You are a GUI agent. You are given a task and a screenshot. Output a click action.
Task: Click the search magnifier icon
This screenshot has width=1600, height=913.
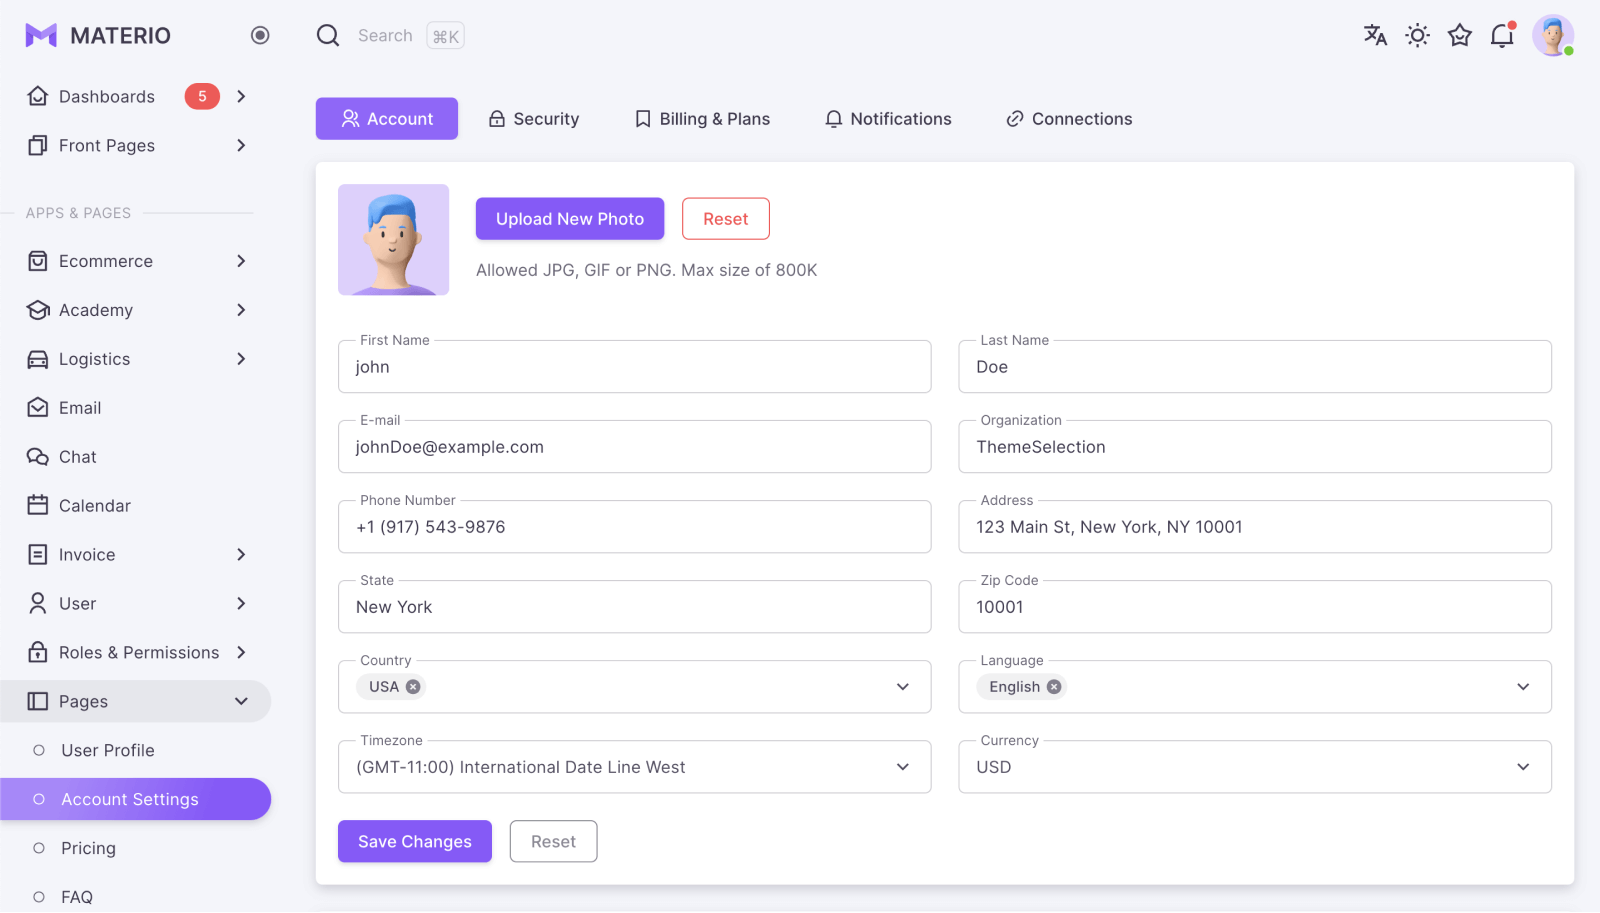point(328,35)
